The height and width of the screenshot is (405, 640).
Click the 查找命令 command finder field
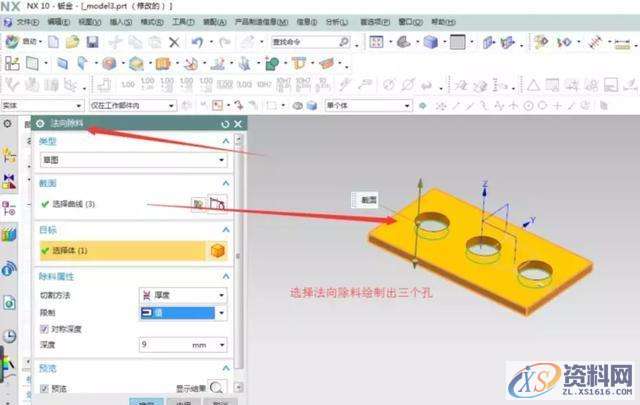click(x=310, y=42)
